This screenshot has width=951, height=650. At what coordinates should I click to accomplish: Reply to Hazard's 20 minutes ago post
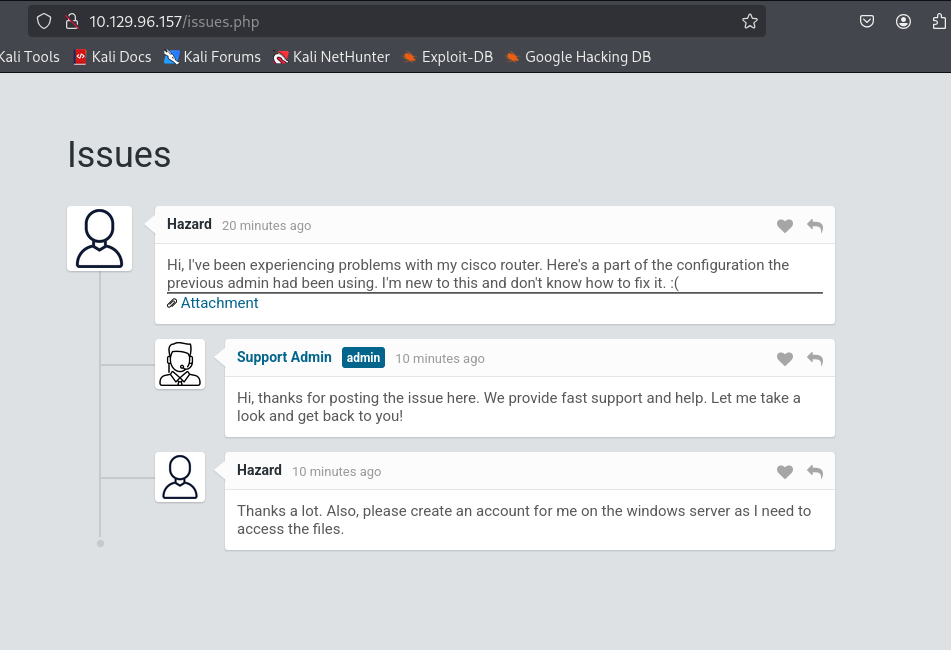coord(815,226)
